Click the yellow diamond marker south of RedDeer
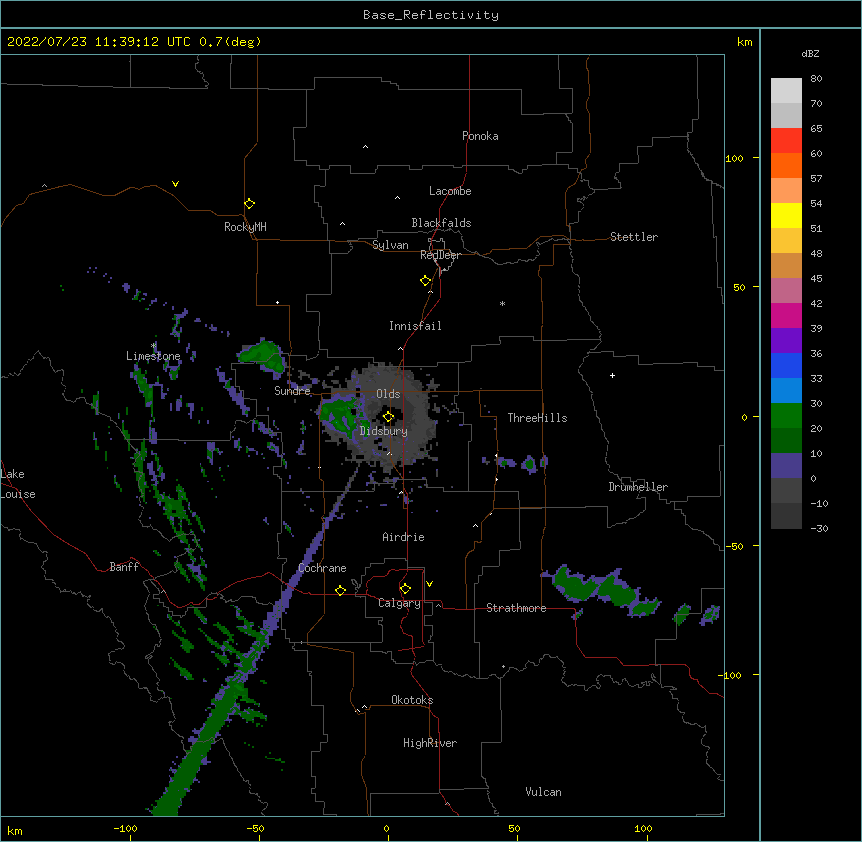The image size is (862, 842). (426, 281)
